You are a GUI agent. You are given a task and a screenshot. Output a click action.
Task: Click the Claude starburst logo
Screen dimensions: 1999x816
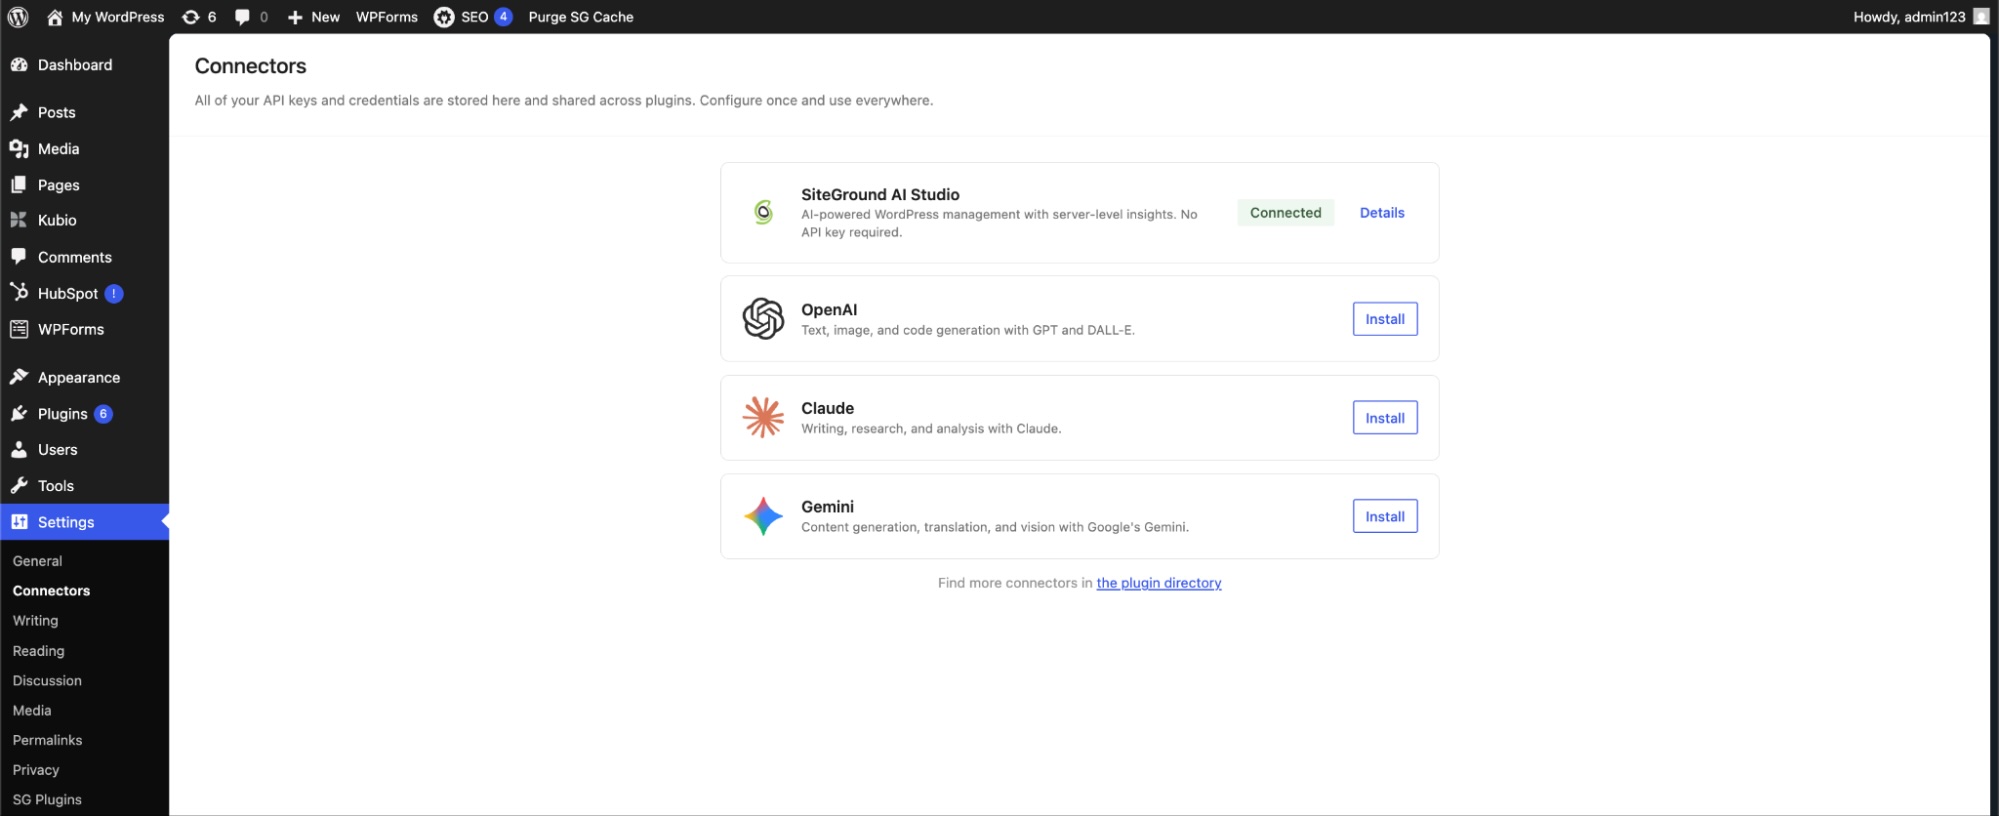pyautogui.click(x=763, y=417)
